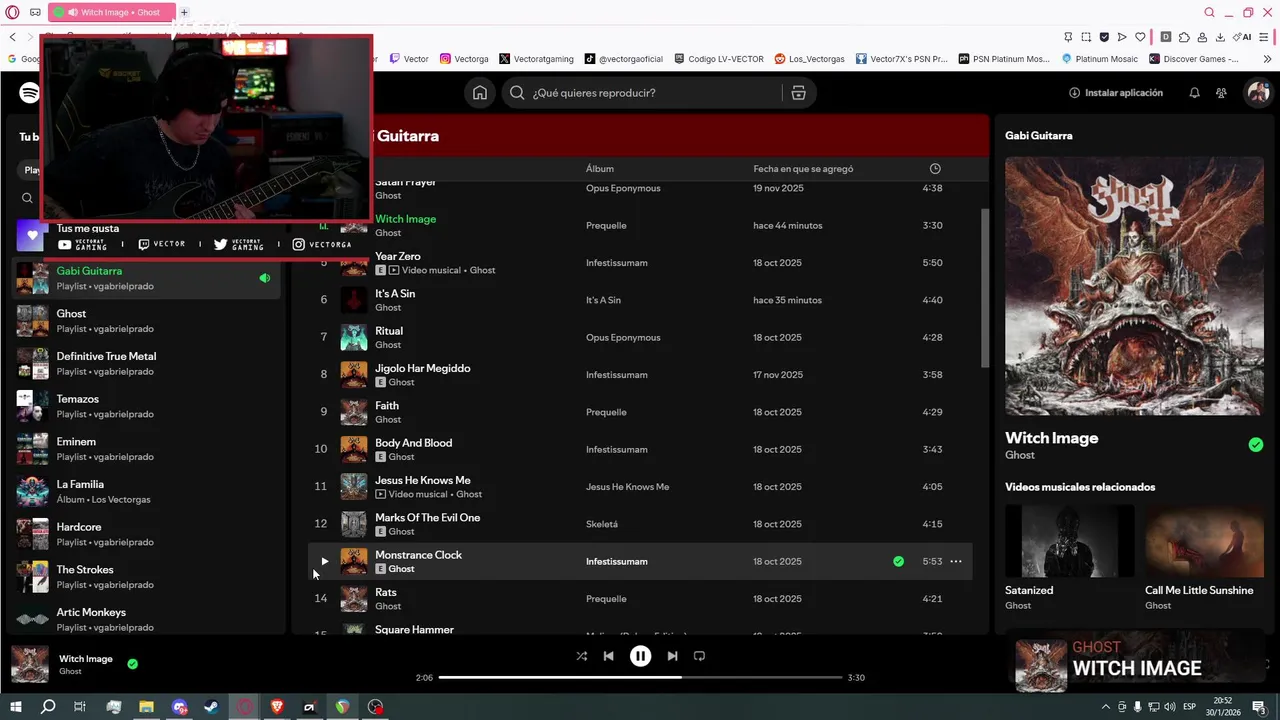Open Opera downloads icon

click(1220, 37)
